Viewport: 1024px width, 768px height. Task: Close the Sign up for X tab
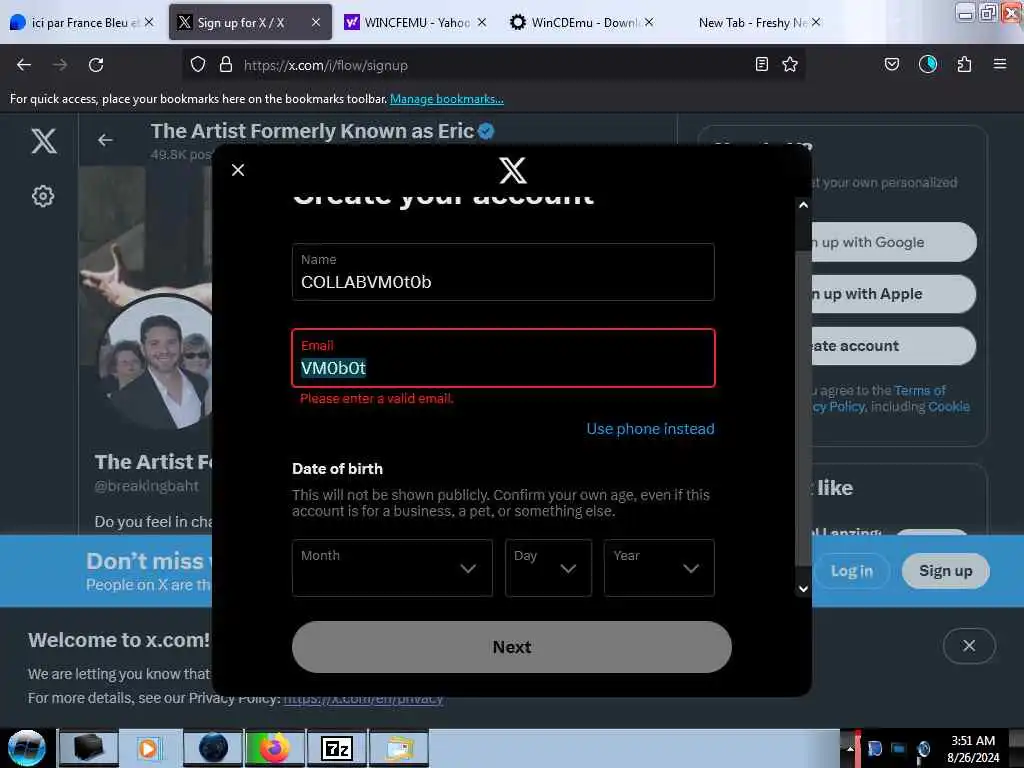coord(316,22)
